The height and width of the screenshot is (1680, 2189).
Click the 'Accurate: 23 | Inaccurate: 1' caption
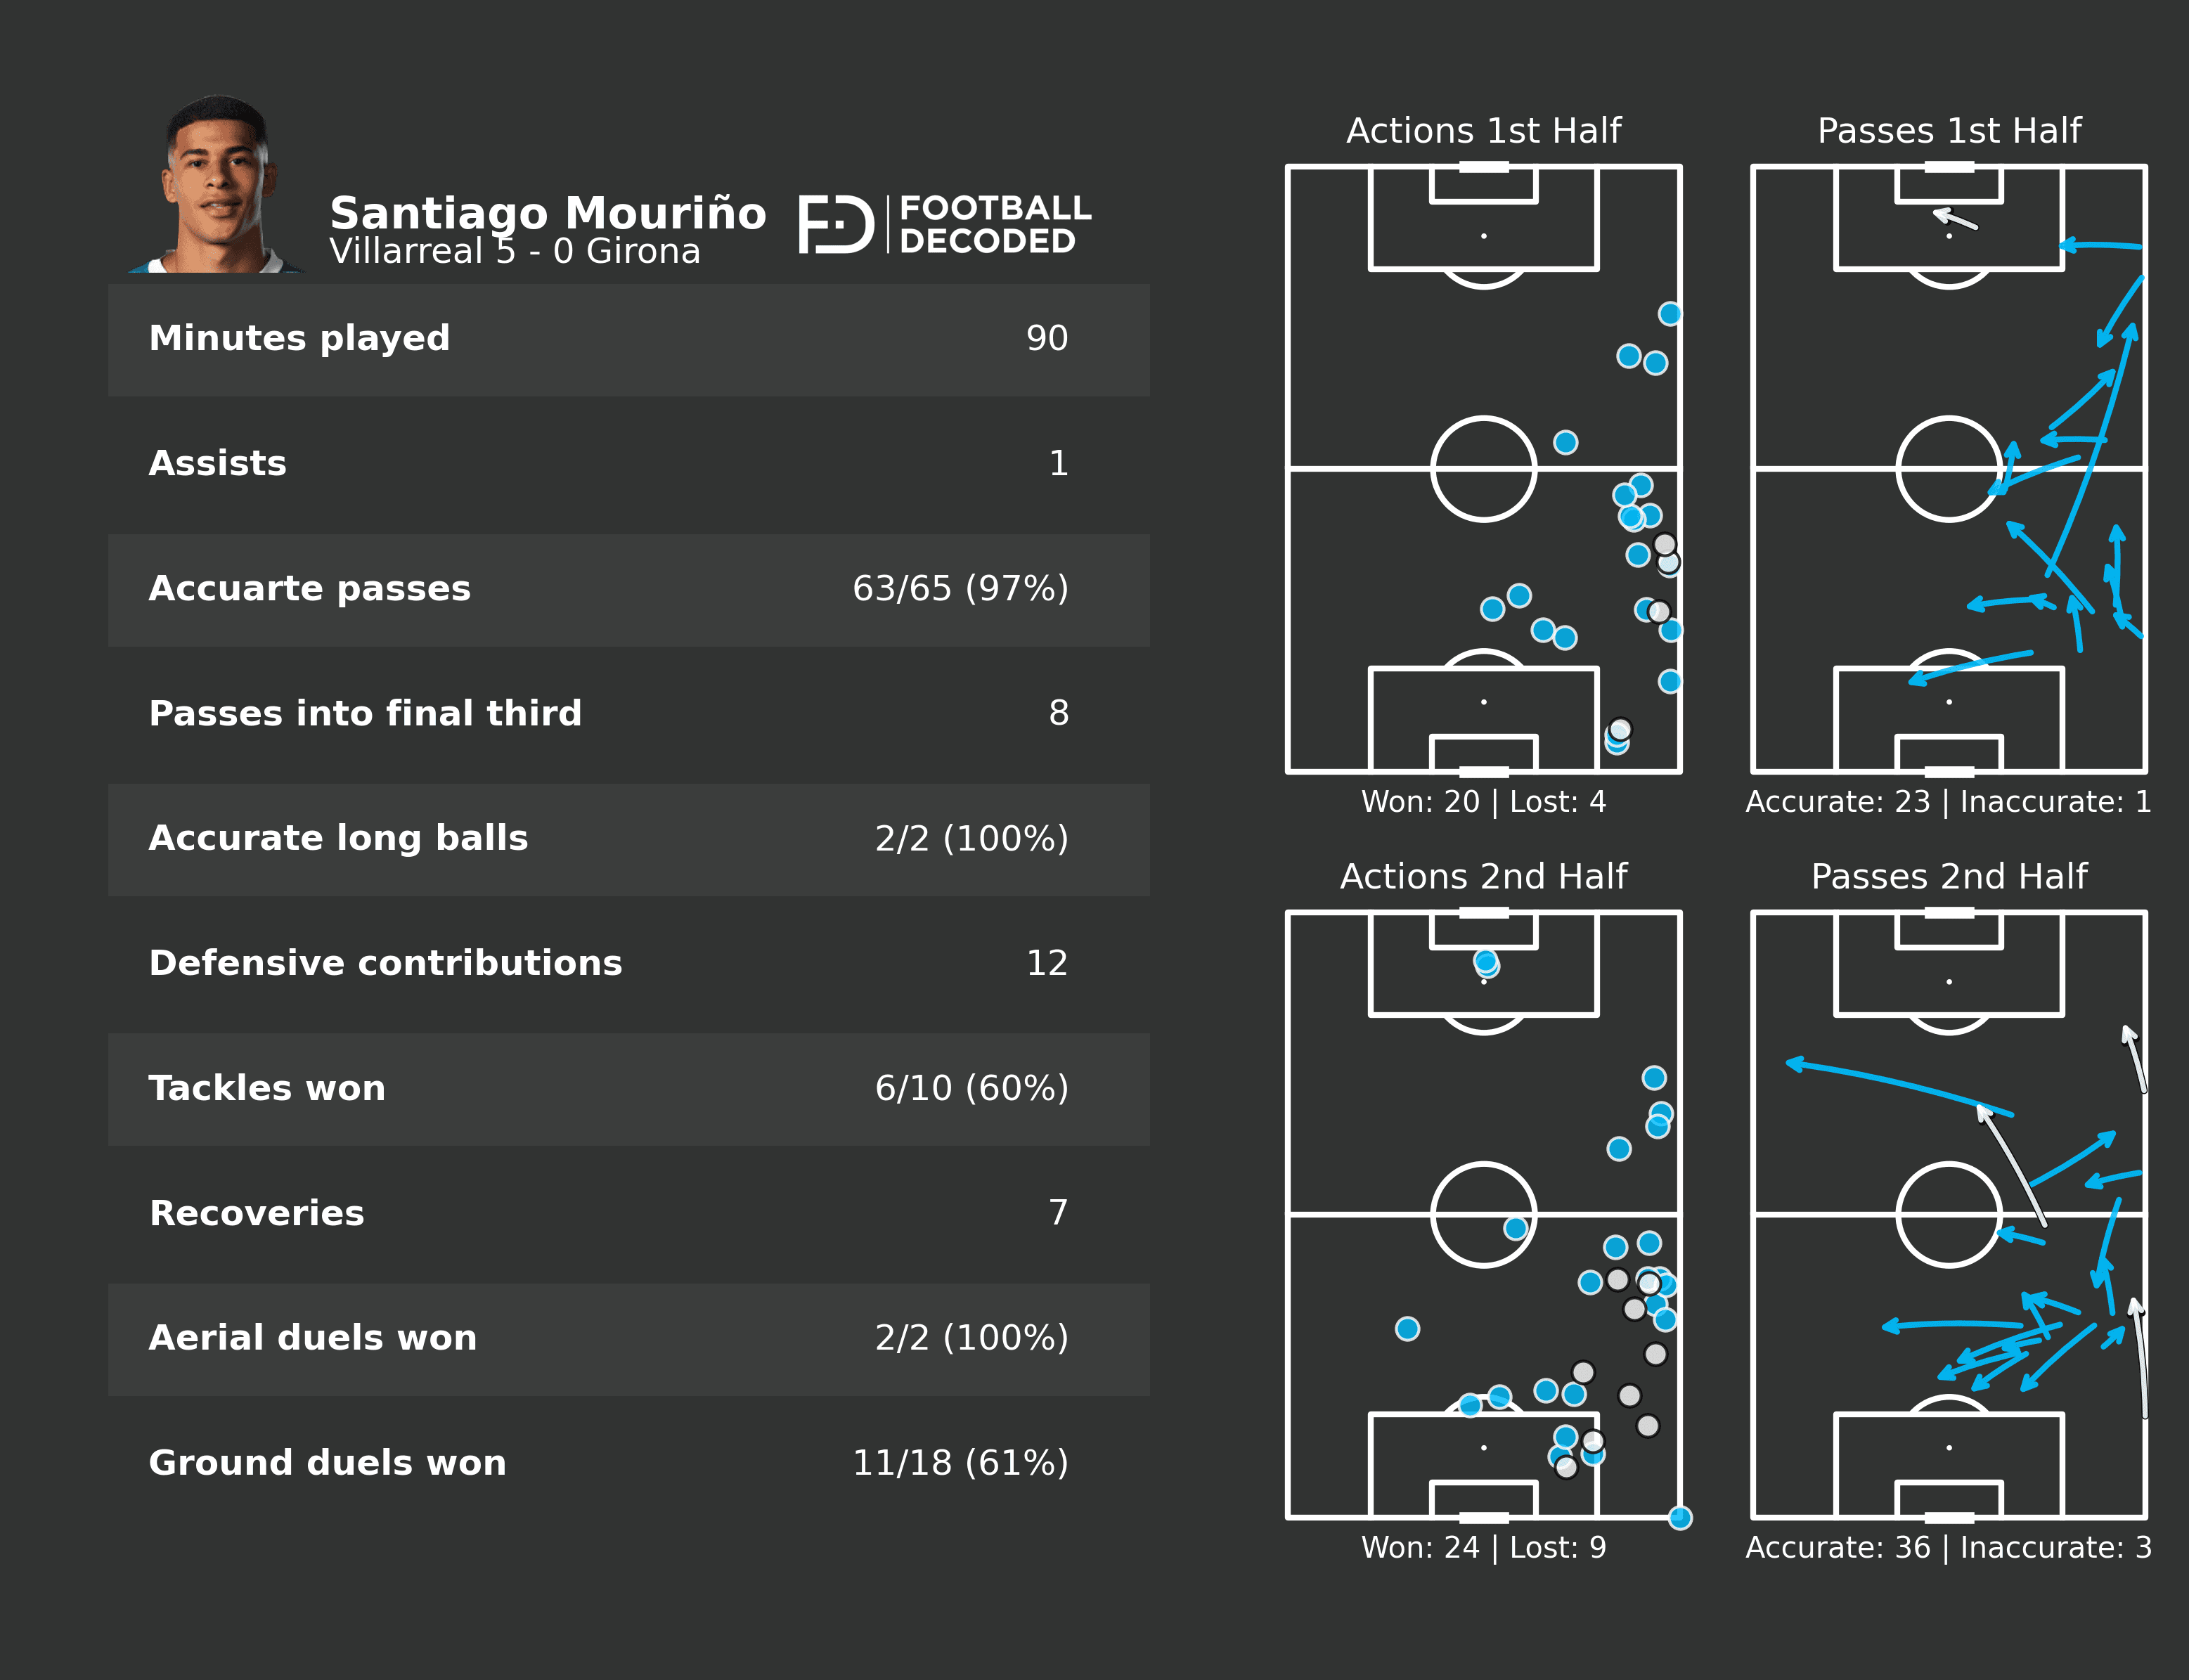1948,802
